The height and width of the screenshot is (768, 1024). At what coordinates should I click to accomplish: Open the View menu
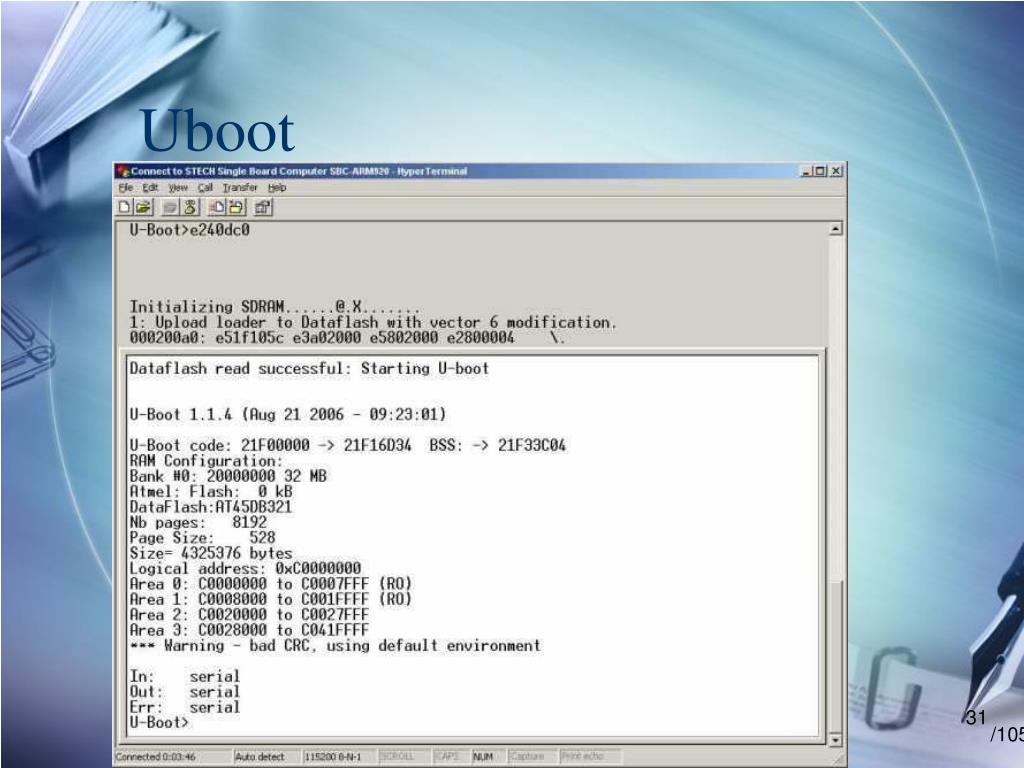[178, 187]
